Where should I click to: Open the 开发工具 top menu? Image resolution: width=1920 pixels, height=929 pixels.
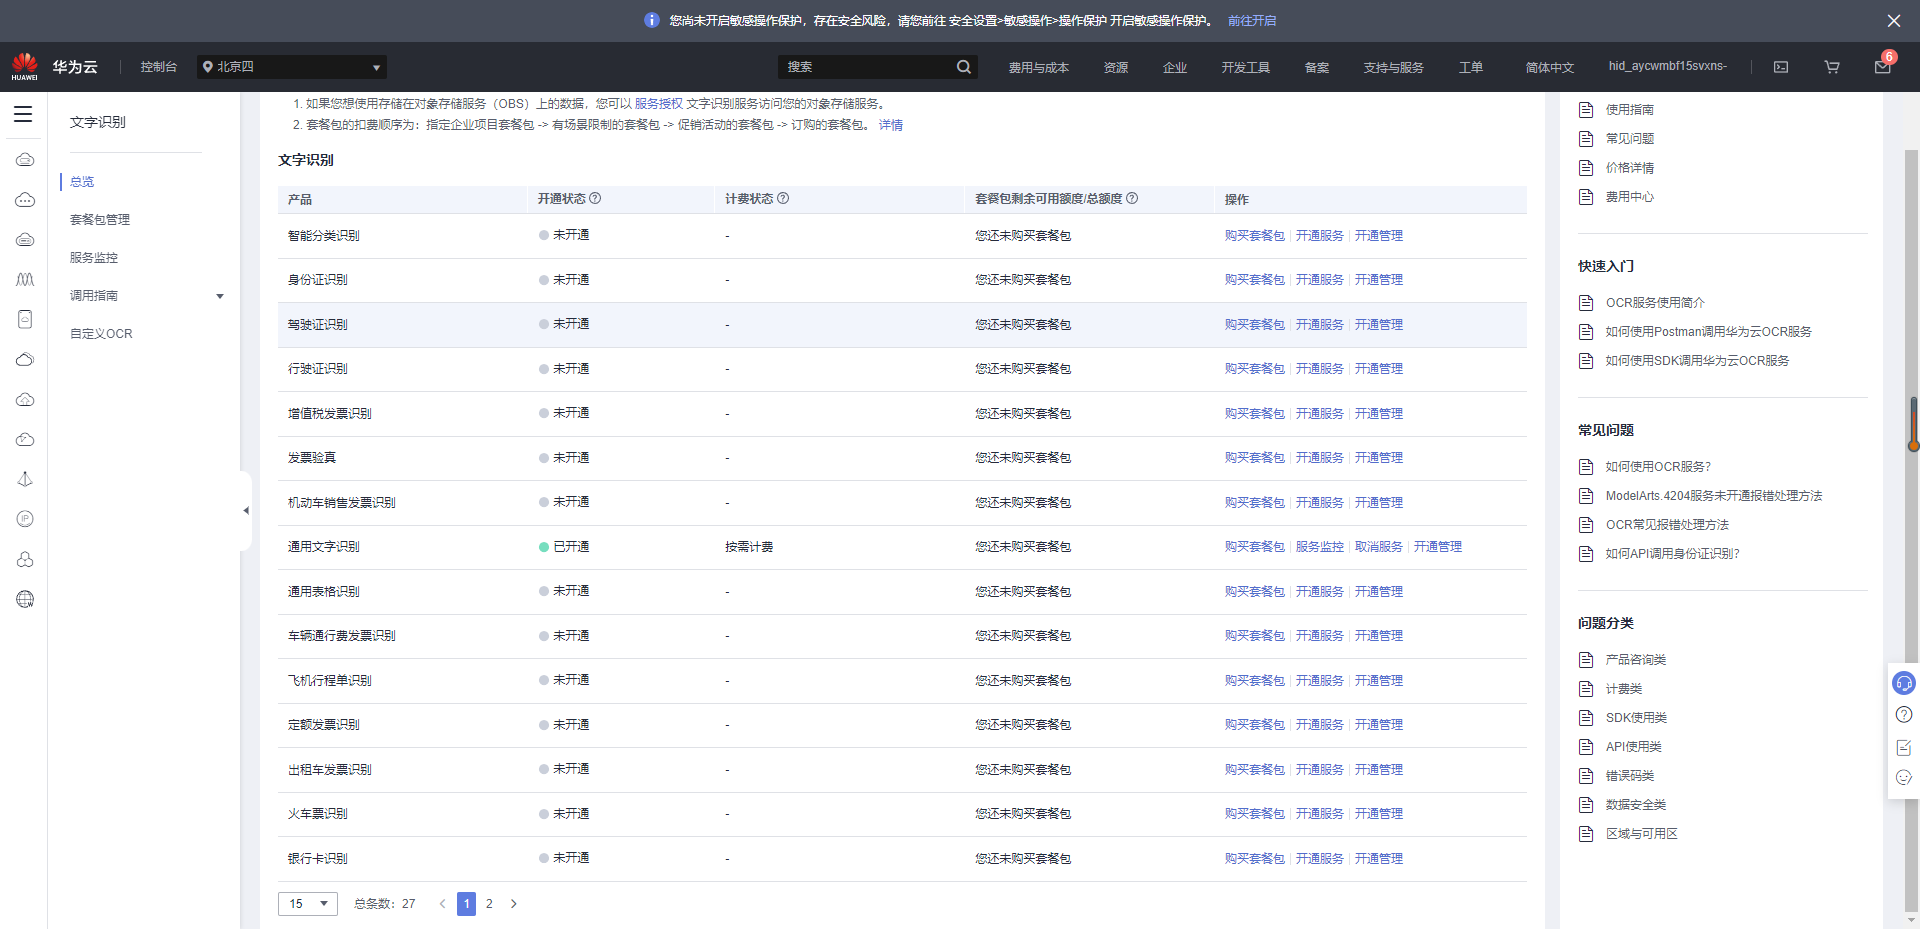tap(1245, 68)
